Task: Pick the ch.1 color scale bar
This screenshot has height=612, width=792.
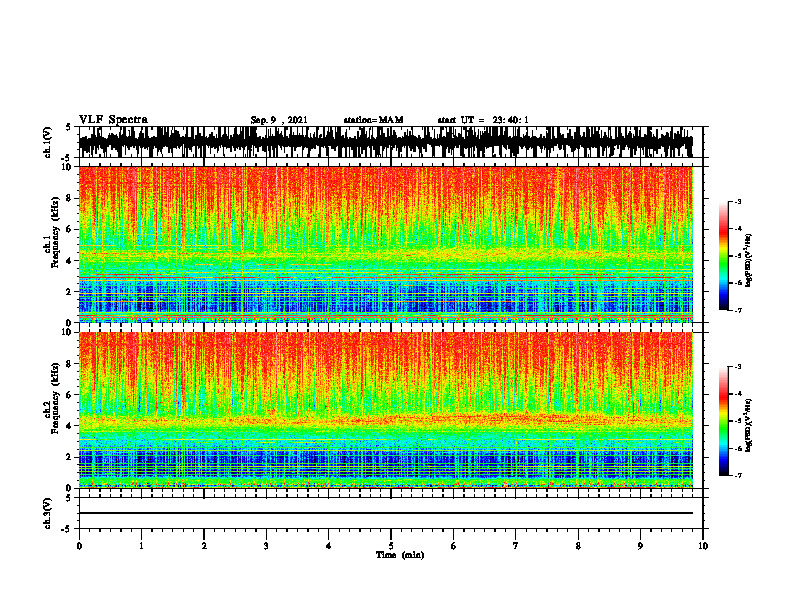Action: point(723,256)
